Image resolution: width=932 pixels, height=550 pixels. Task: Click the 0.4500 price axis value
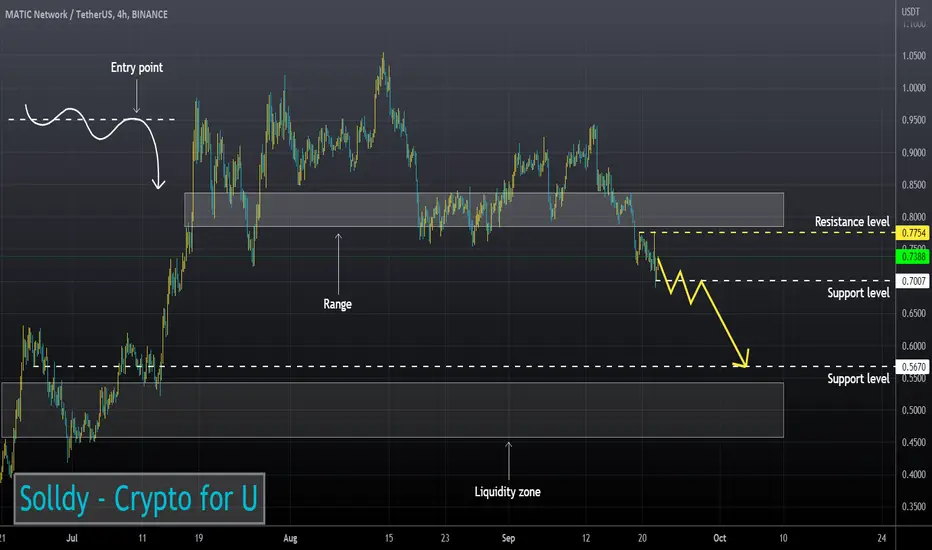(914, 442)
